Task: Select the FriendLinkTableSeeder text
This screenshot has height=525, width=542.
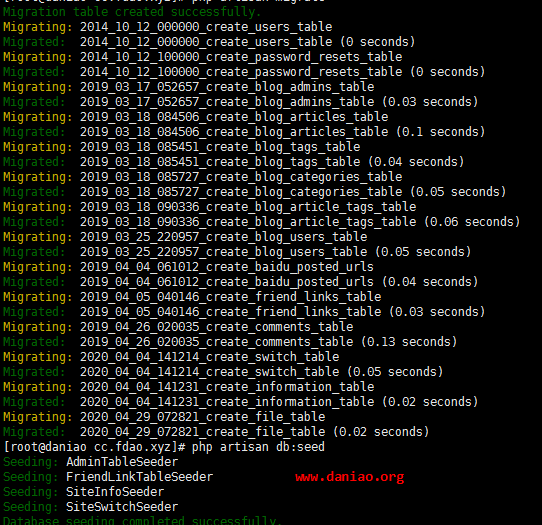Action: tap(140, 477)
